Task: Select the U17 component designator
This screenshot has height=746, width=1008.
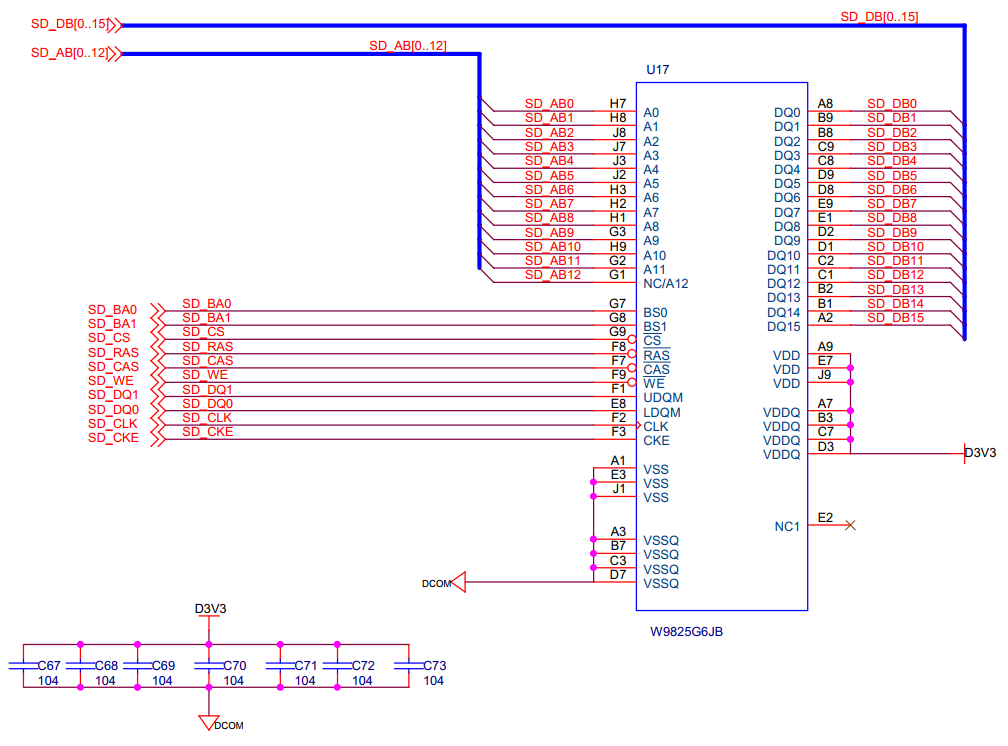Action: pos(658,70)
